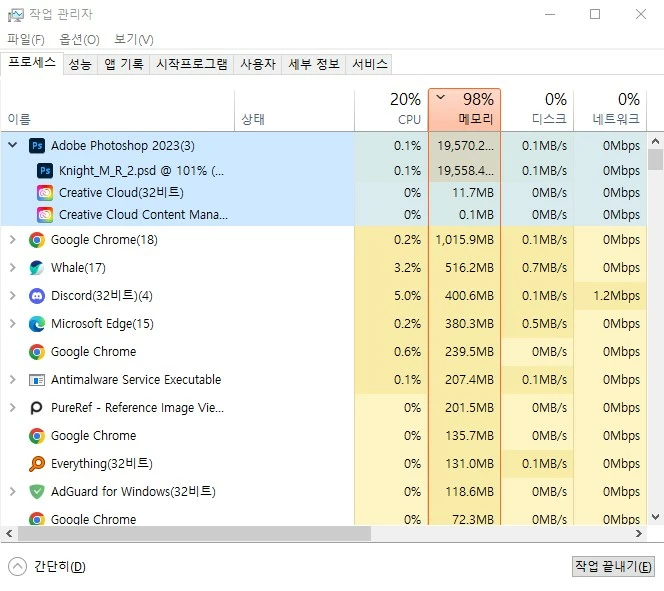This screenshot has width=664, height=591.
Task: Click the 19,570.2... memory value
Action: point(465,146)
